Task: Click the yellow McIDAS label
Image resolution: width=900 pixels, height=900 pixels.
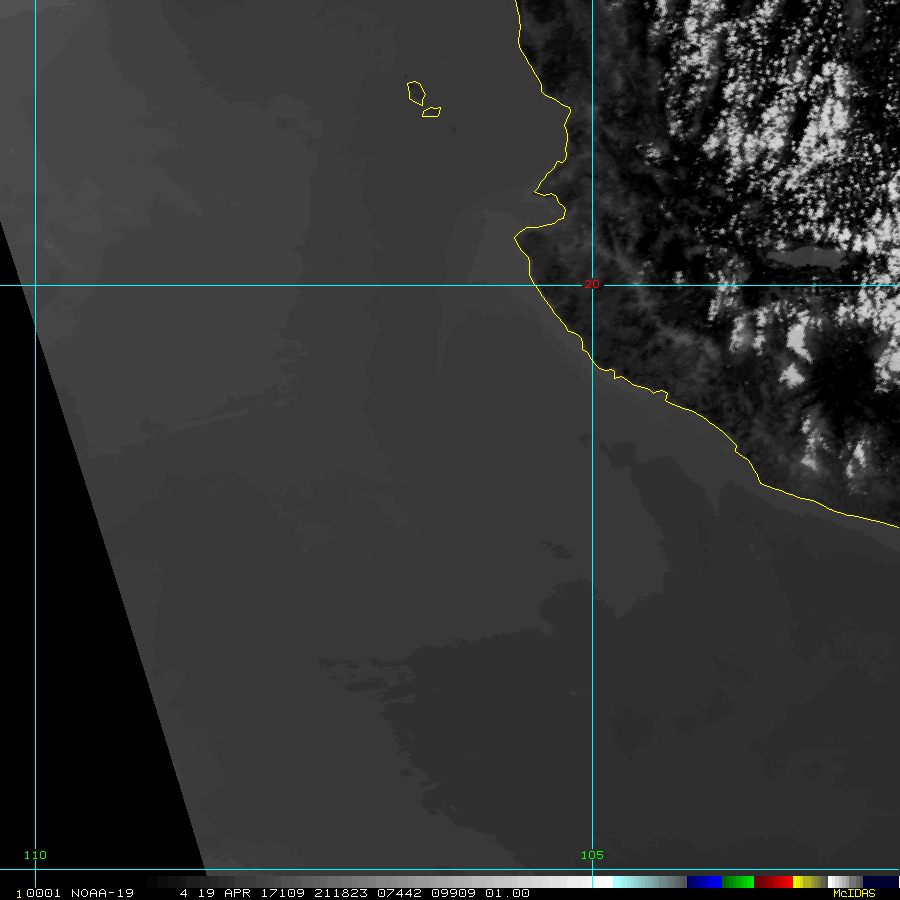Action: [853, 893]
